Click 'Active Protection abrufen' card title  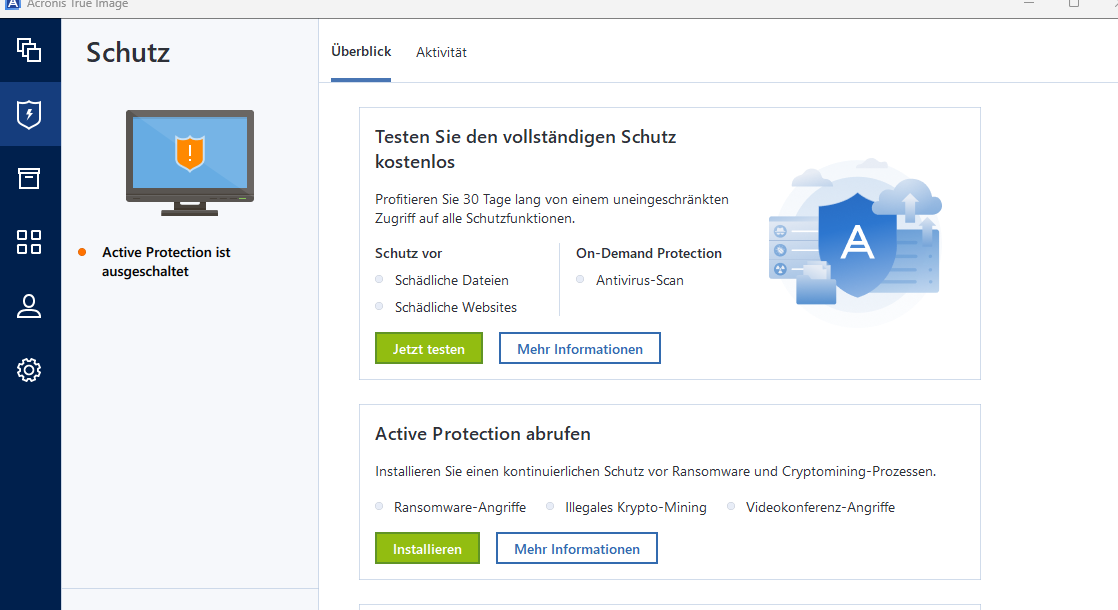click(x=483, y=434)
